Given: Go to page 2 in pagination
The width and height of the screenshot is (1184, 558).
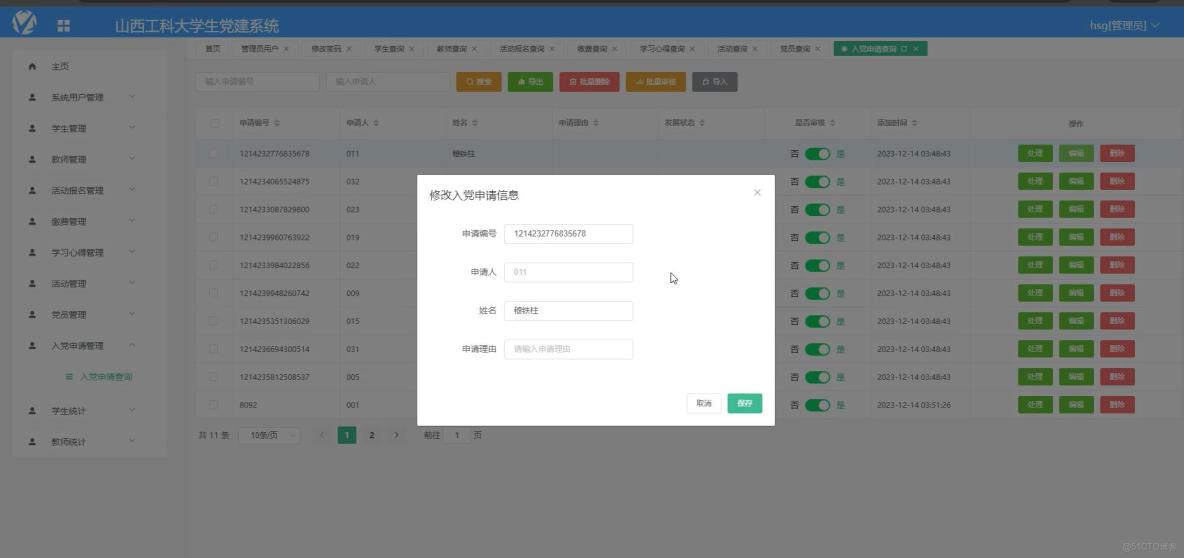Looking at the screenshot, I should [372, 435].
